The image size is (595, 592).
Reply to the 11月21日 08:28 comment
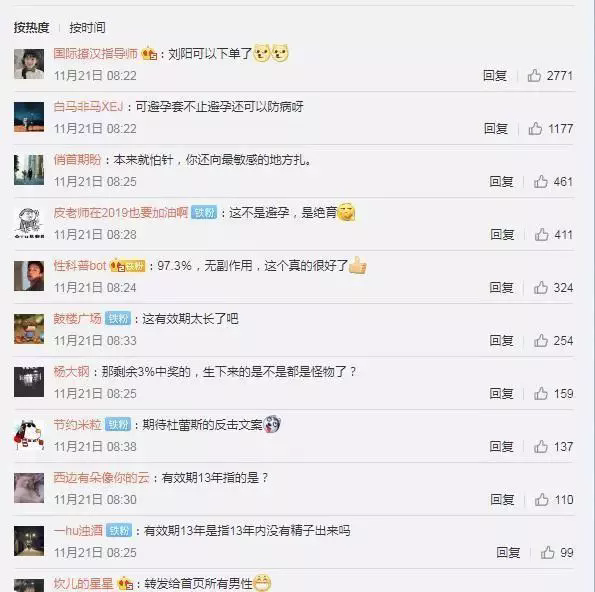(x=502, y=235)
